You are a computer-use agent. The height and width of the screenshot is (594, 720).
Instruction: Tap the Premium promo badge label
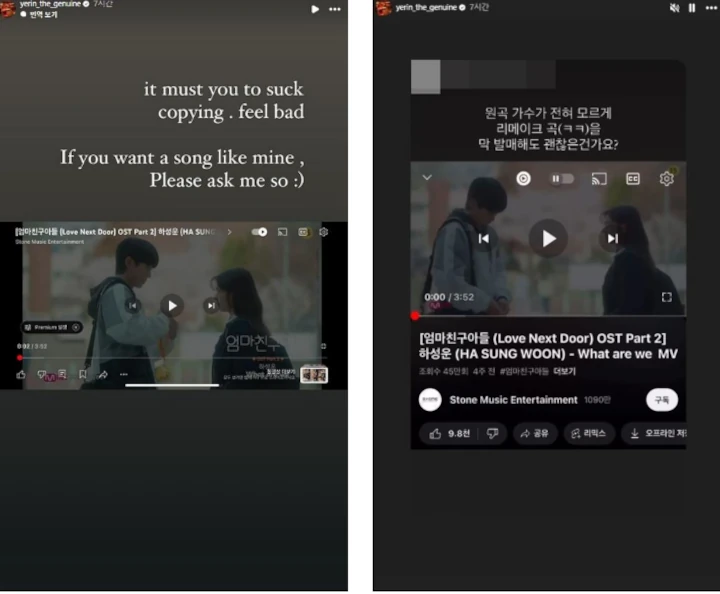(x=48, y=327)
